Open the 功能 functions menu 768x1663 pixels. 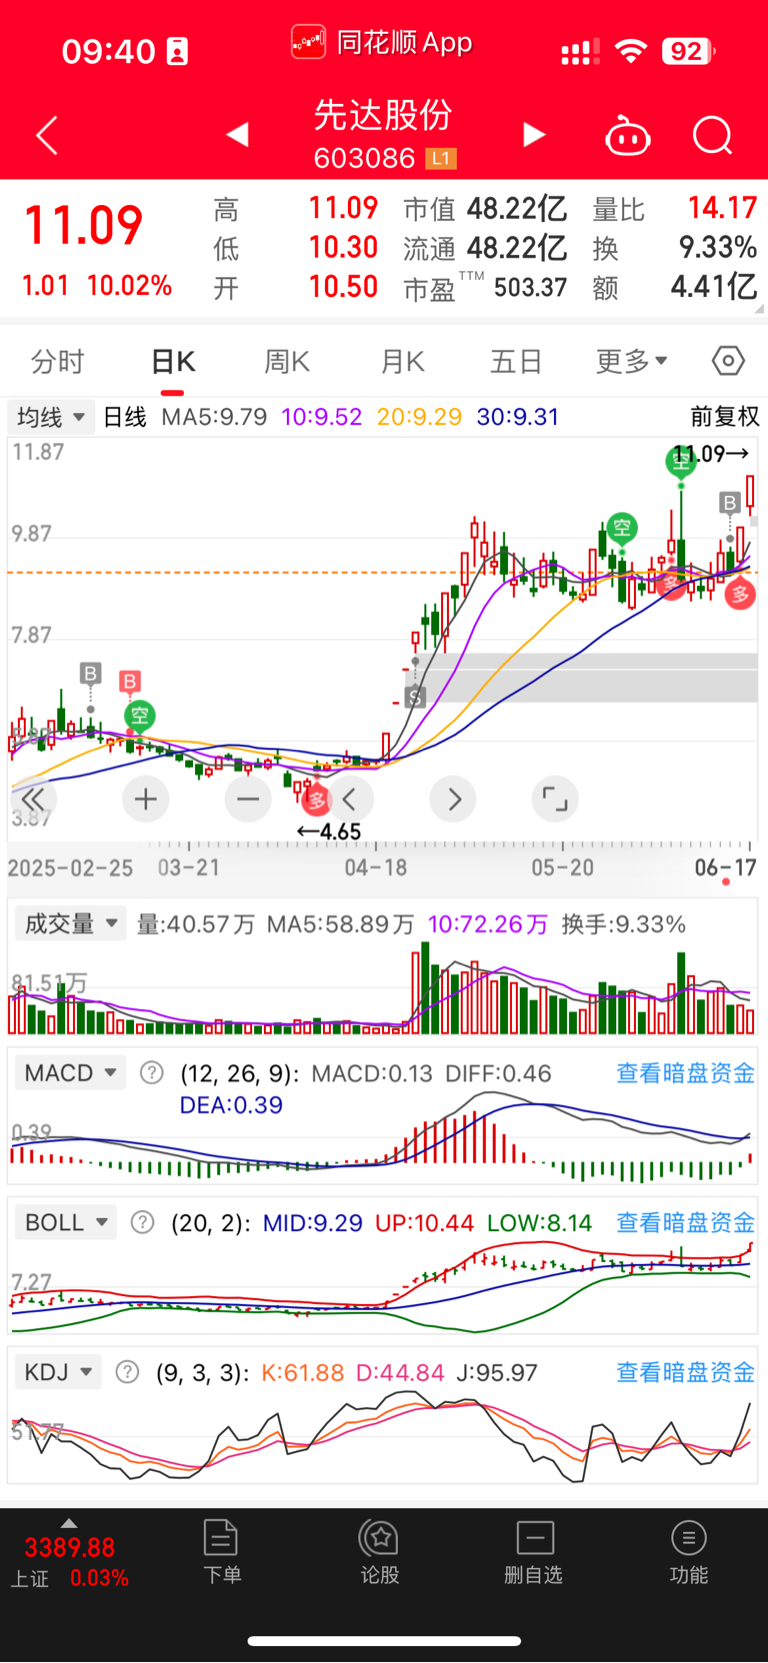(x=688, y=1551)
